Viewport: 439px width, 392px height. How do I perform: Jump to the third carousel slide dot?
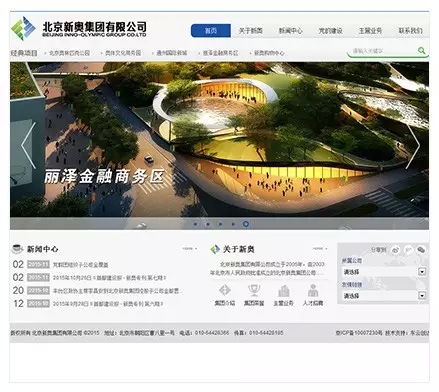click(x=220, y=224)
